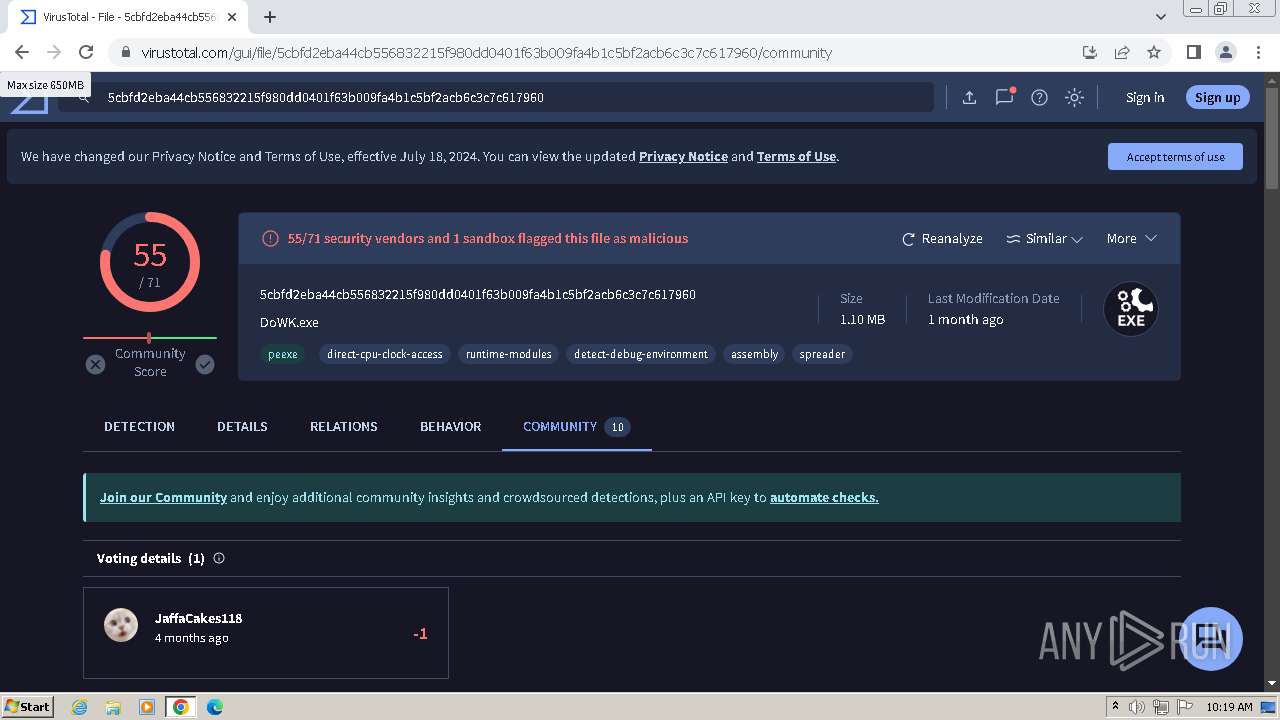Viewport: 1280px width, 720px height.
Task: Open the tab search chevron in Chrome
Action: click(x=1160, y=17)
